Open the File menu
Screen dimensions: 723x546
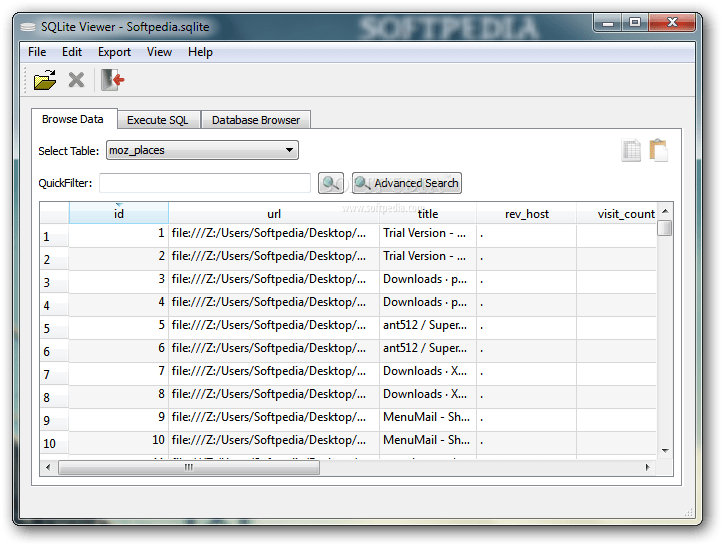[37, 52]
